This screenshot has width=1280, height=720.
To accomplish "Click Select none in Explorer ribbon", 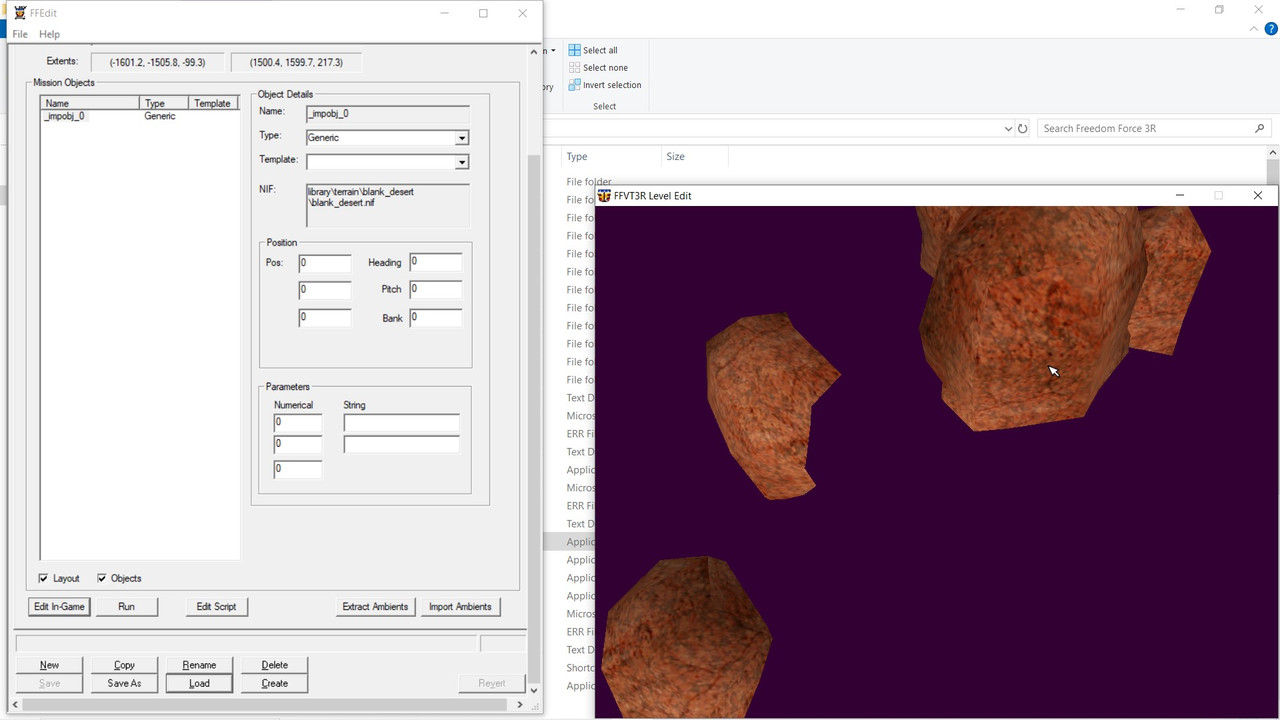I will pos(598,68).
